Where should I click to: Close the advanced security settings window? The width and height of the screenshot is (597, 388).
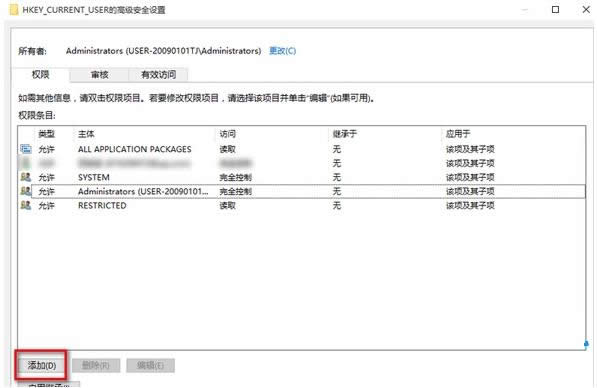586,10
